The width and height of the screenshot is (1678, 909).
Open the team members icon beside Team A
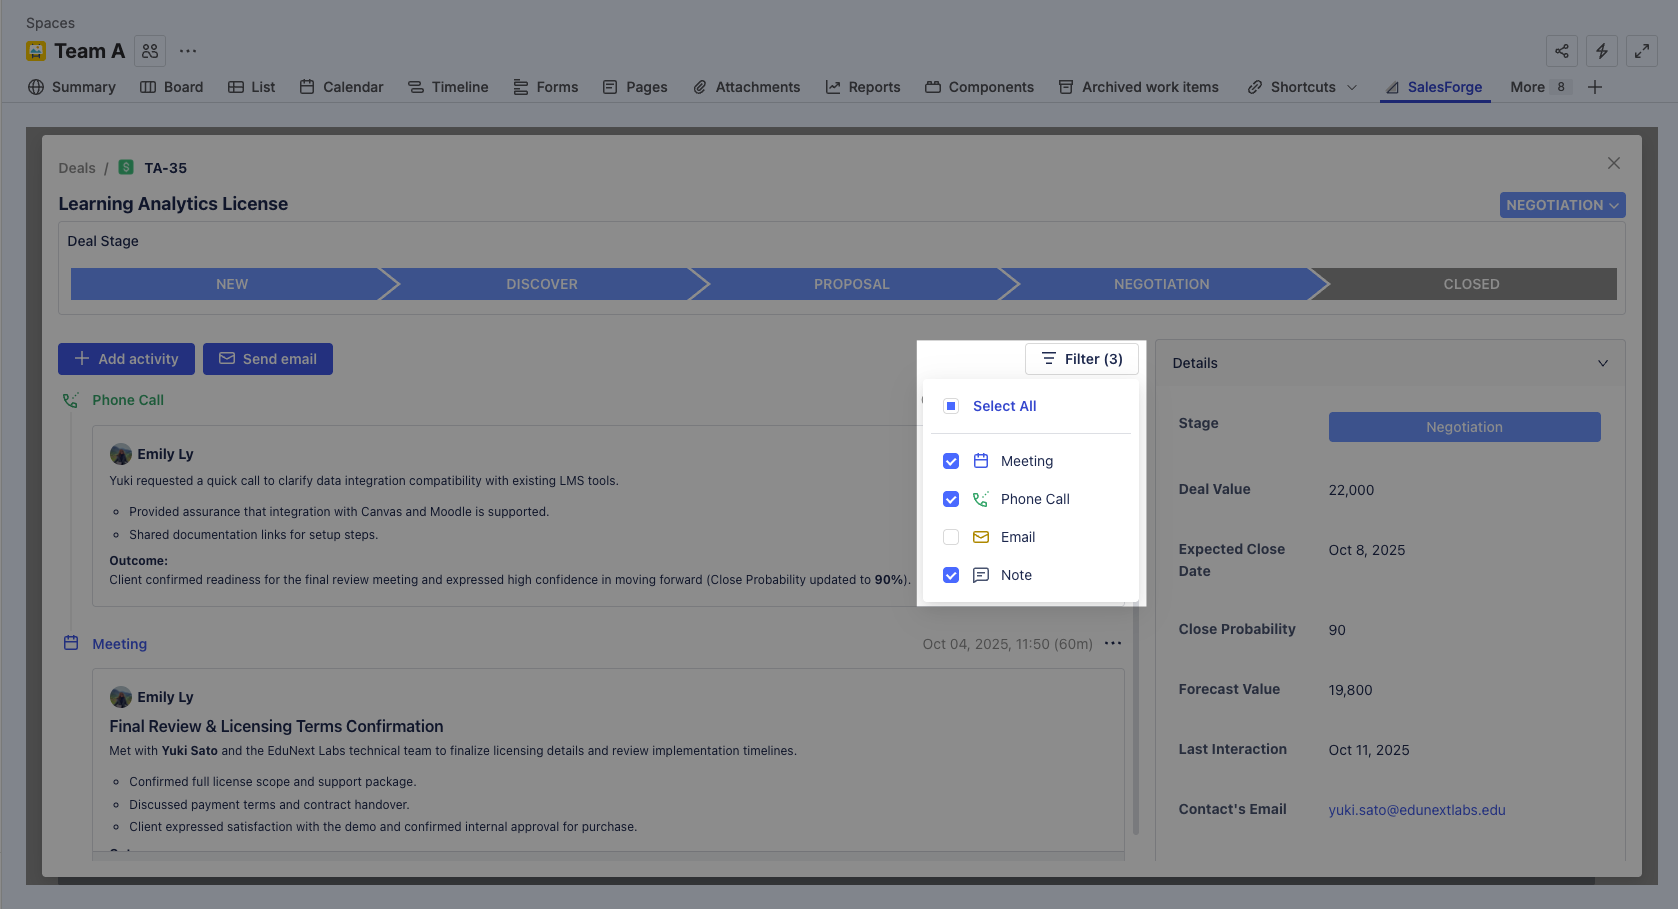click(150, 51)
